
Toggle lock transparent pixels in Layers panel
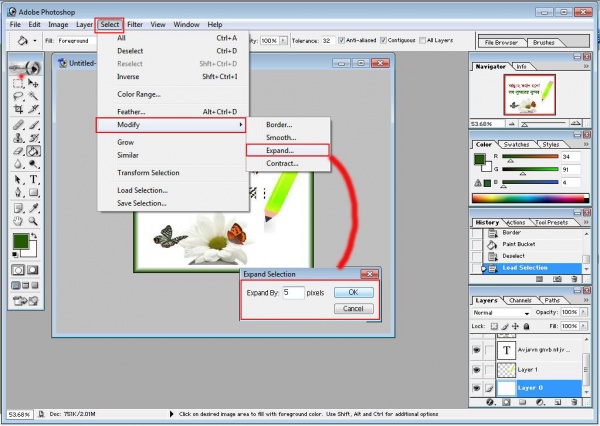coord(494,326)
